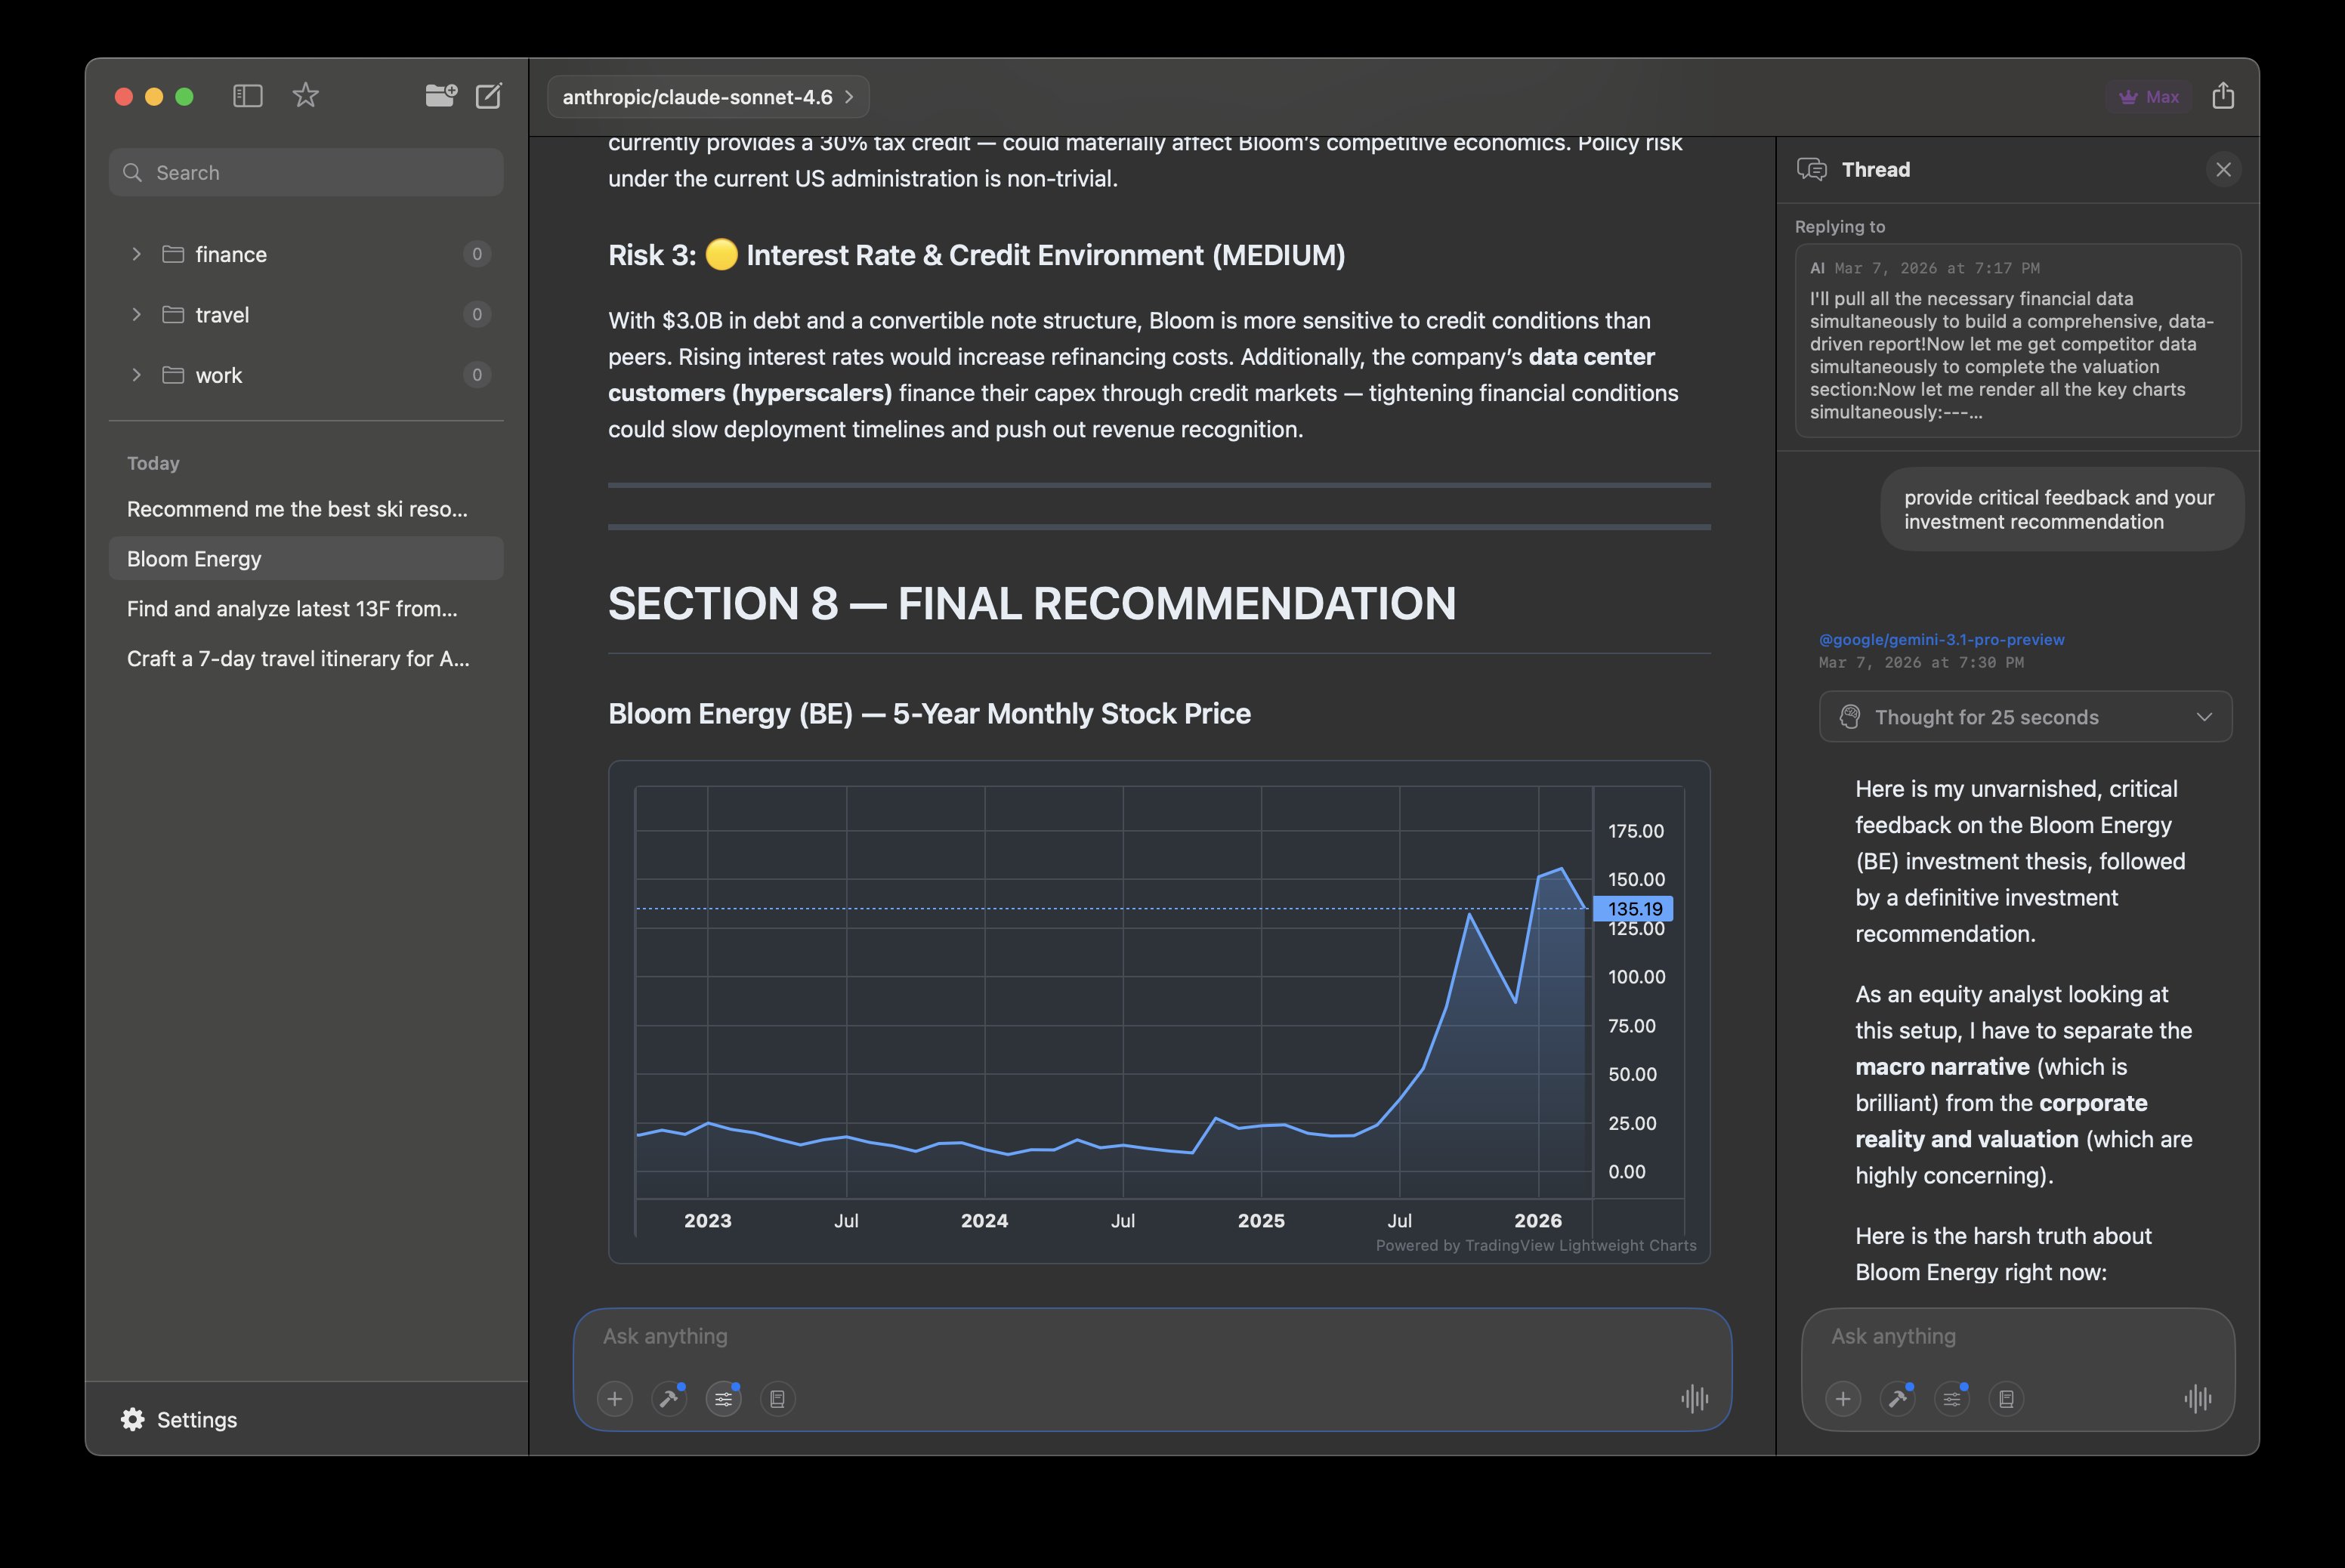
Task: Collapse the Thought for 25 seconds section
Action: (x=2207, y=717)
